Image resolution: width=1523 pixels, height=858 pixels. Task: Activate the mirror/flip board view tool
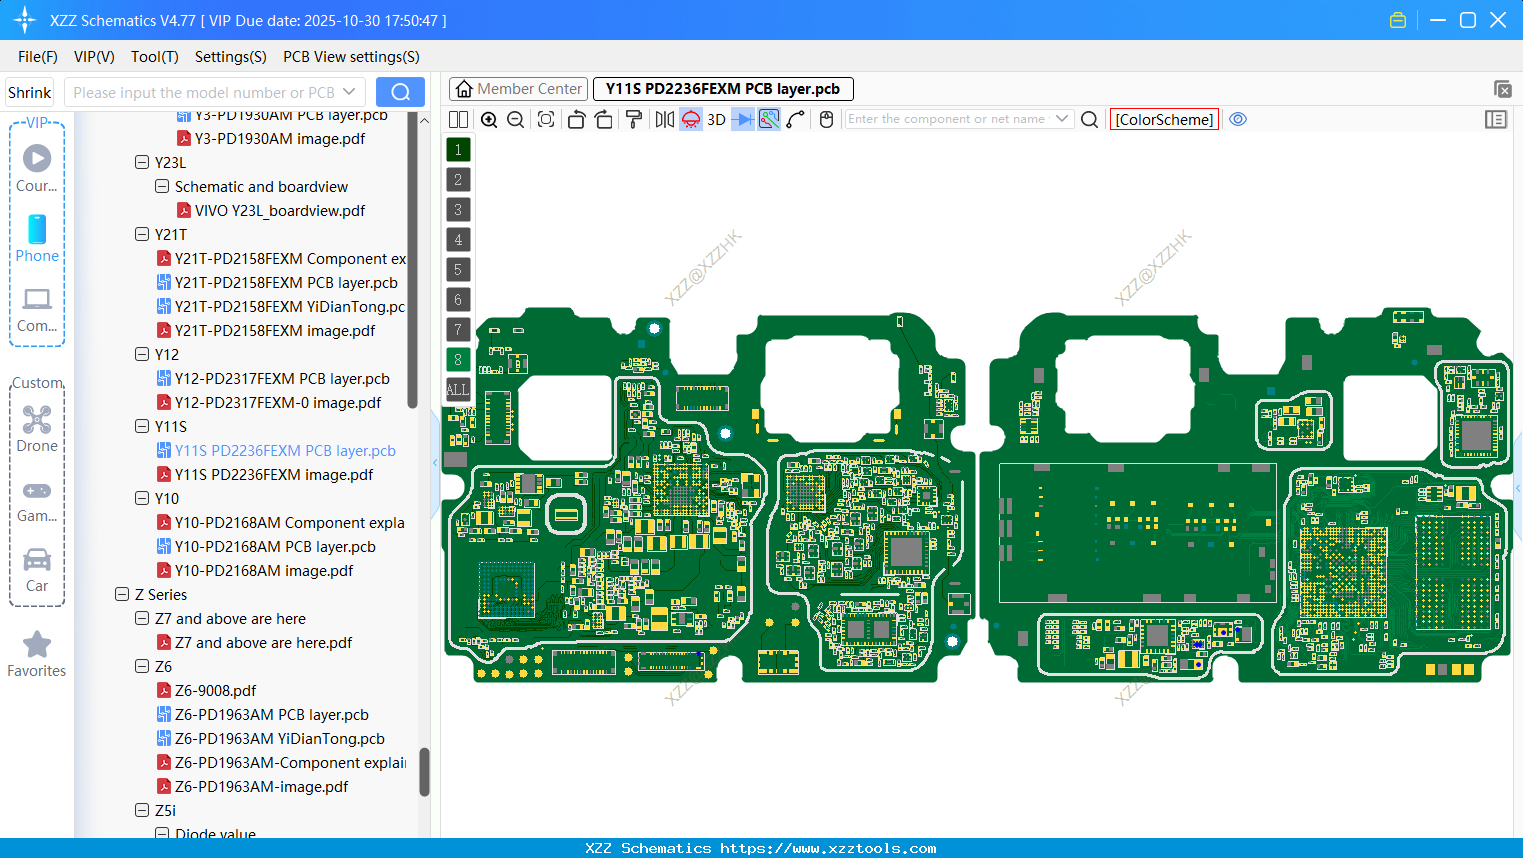point(665,119)
